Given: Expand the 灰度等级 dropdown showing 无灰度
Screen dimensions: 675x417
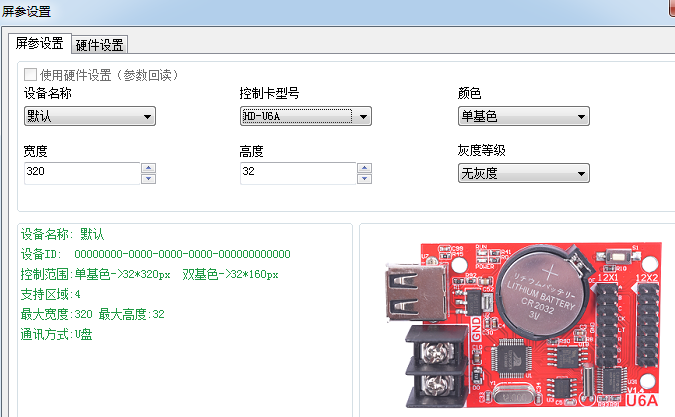Looking at the screenshot, I should pos(522,174).
